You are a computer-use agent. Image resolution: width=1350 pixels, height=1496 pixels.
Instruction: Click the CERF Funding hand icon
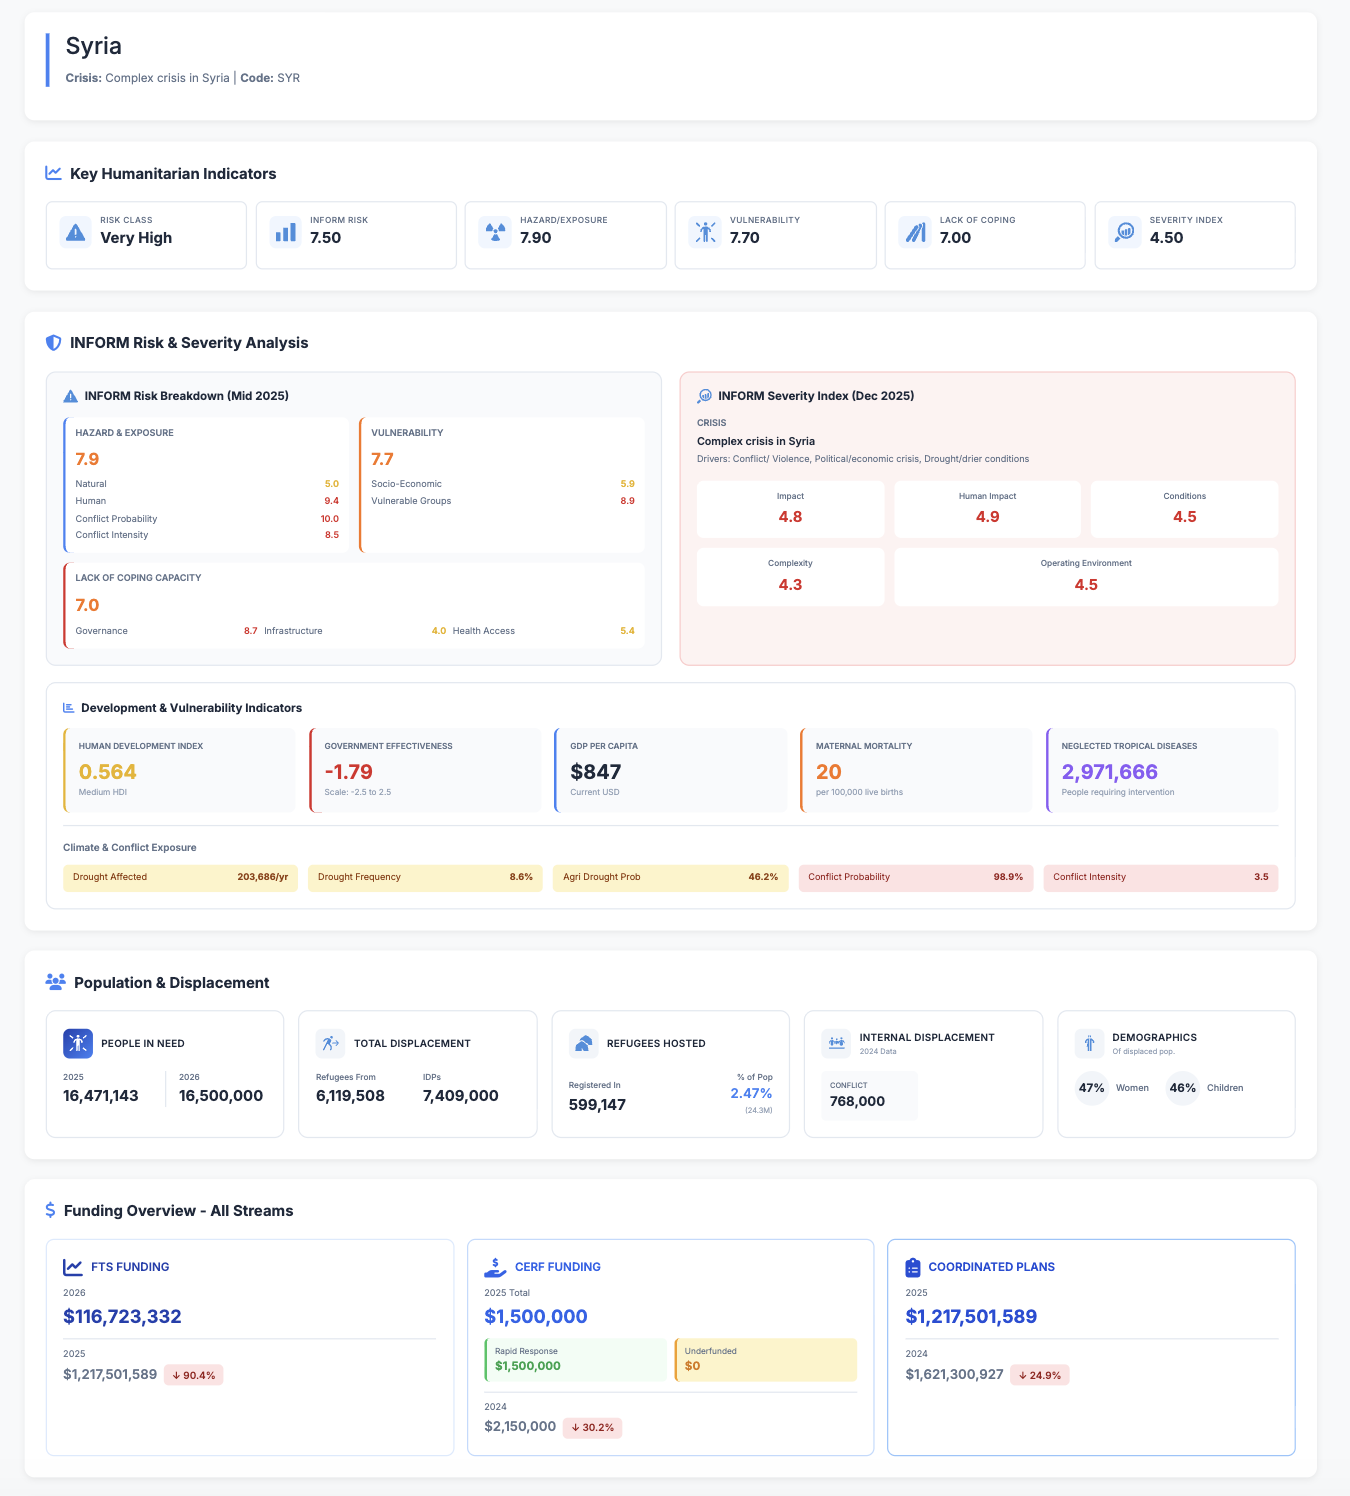pyautogui.click(x=495, y=1267)
